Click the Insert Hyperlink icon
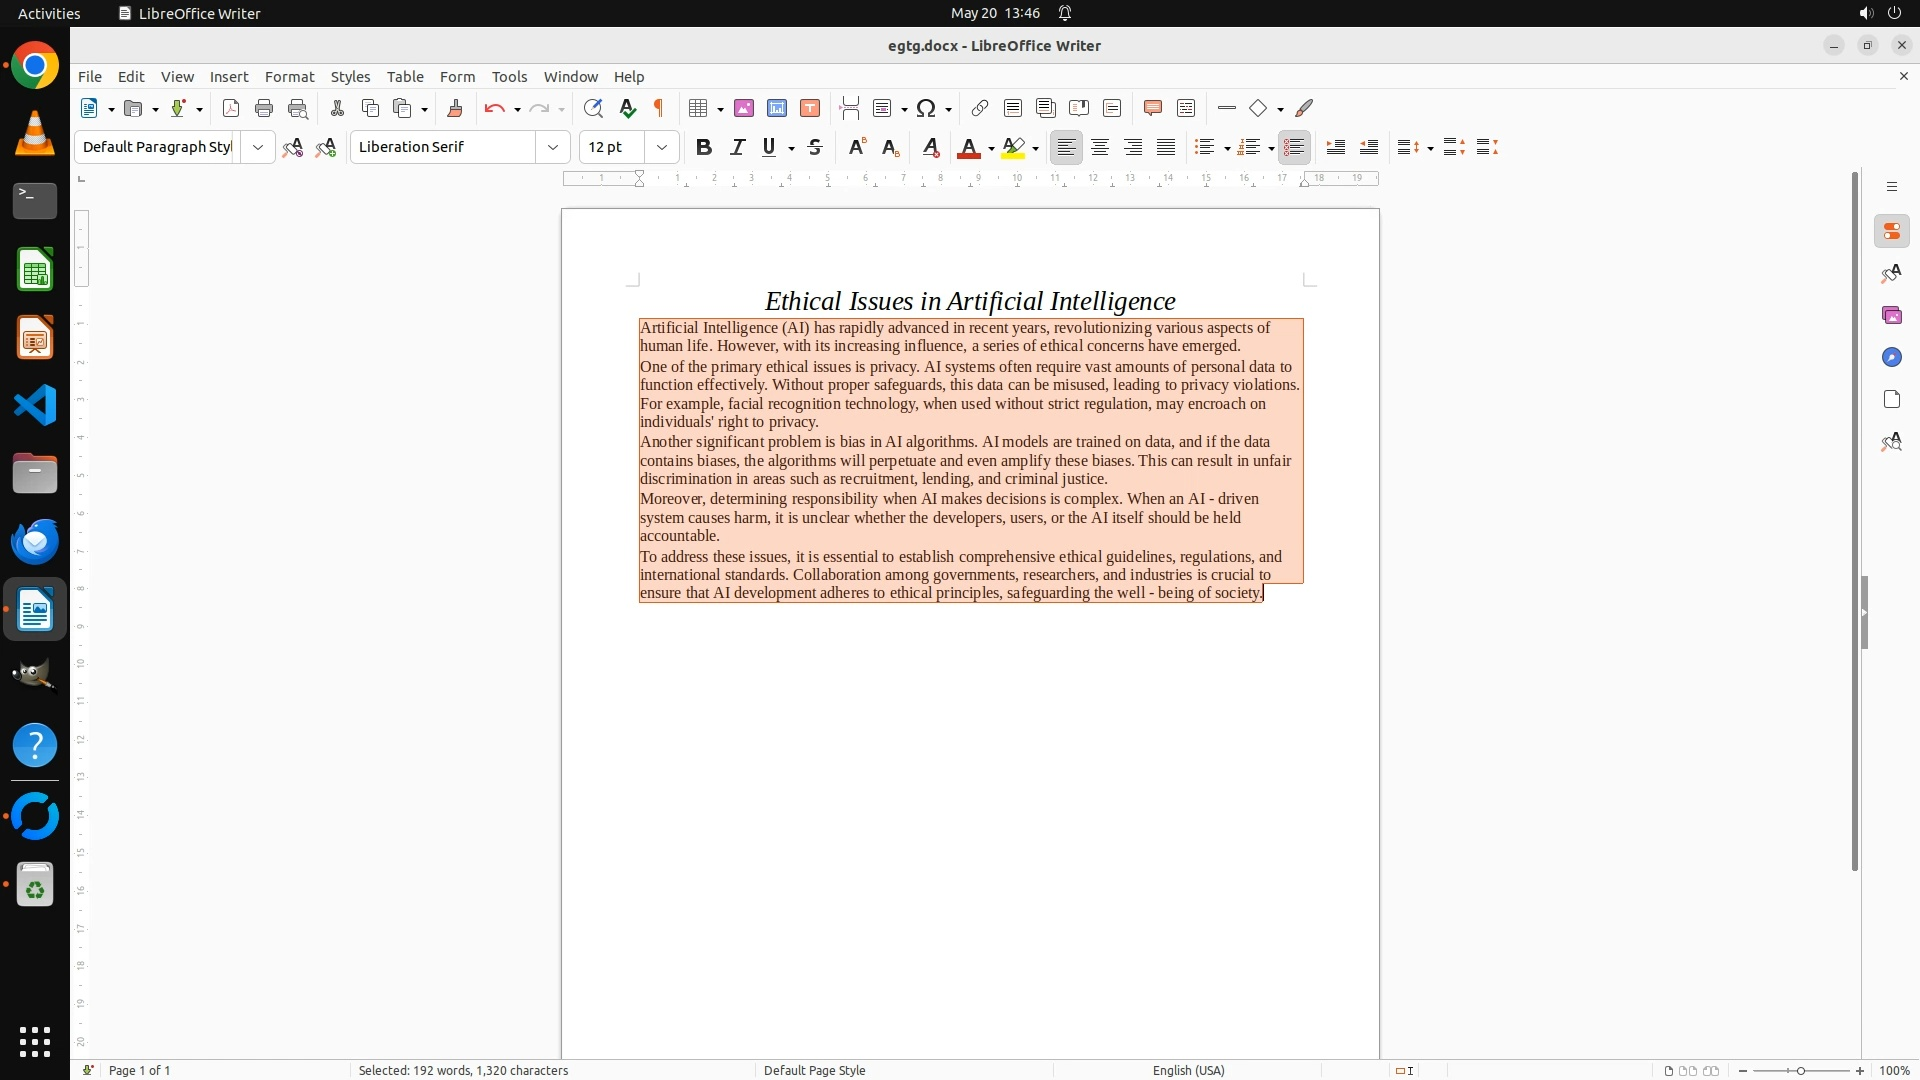This screenshot has width=1920, height=1080. pos(980,109)
